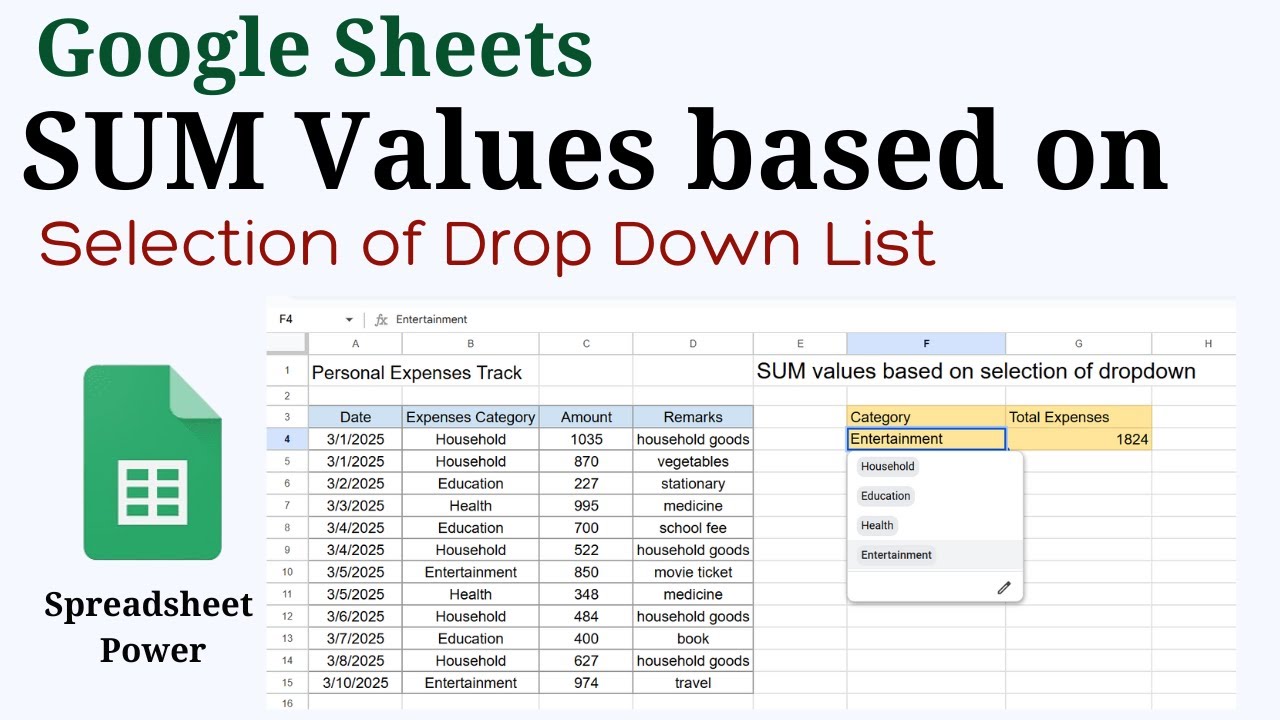Image resolution: width=1280 pixels, height=720 pixels.
Task: Click date cell 3/8/2025
Action: click(355, 660)
